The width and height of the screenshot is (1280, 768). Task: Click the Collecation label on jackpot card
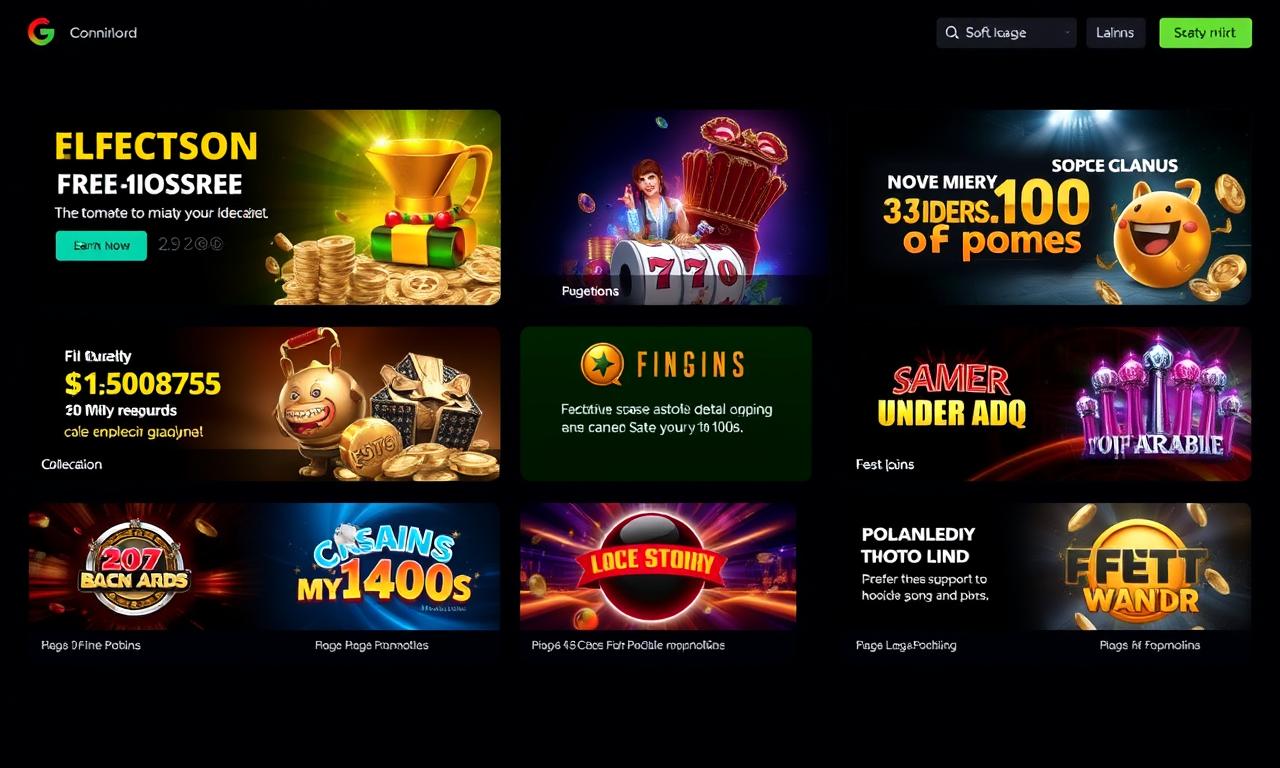click(x=72, y=464)
